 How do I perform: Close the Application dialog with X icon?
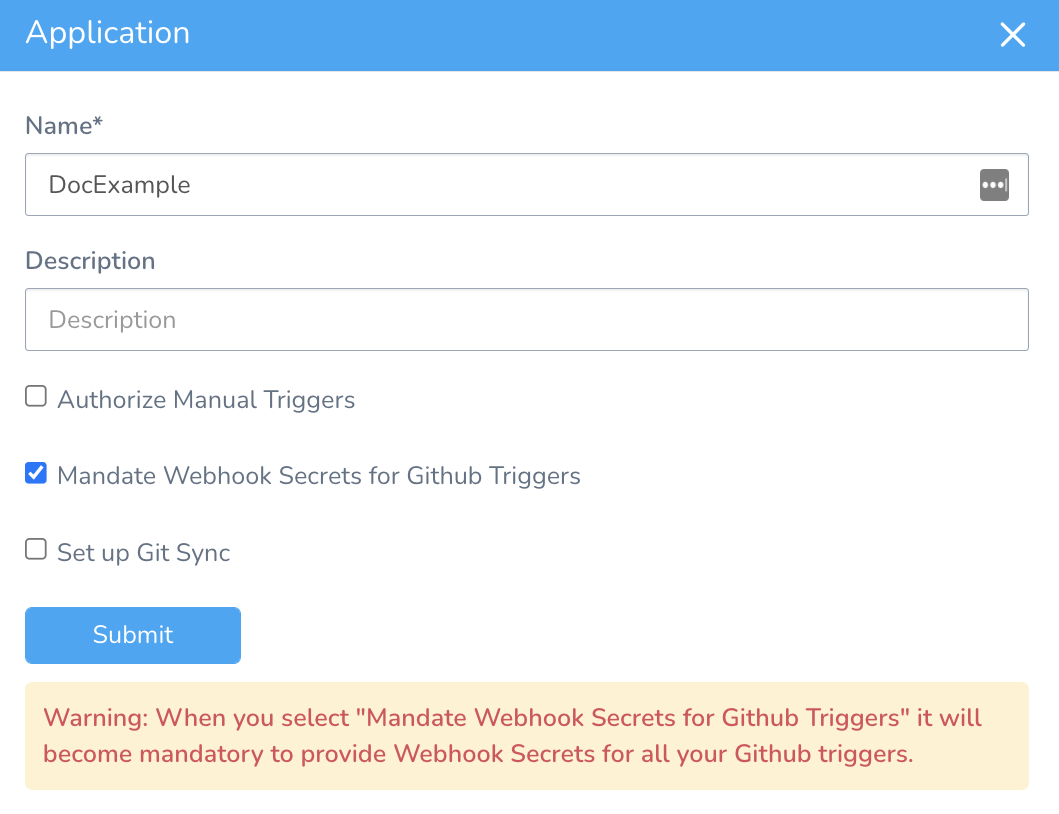coord(1012,34)
